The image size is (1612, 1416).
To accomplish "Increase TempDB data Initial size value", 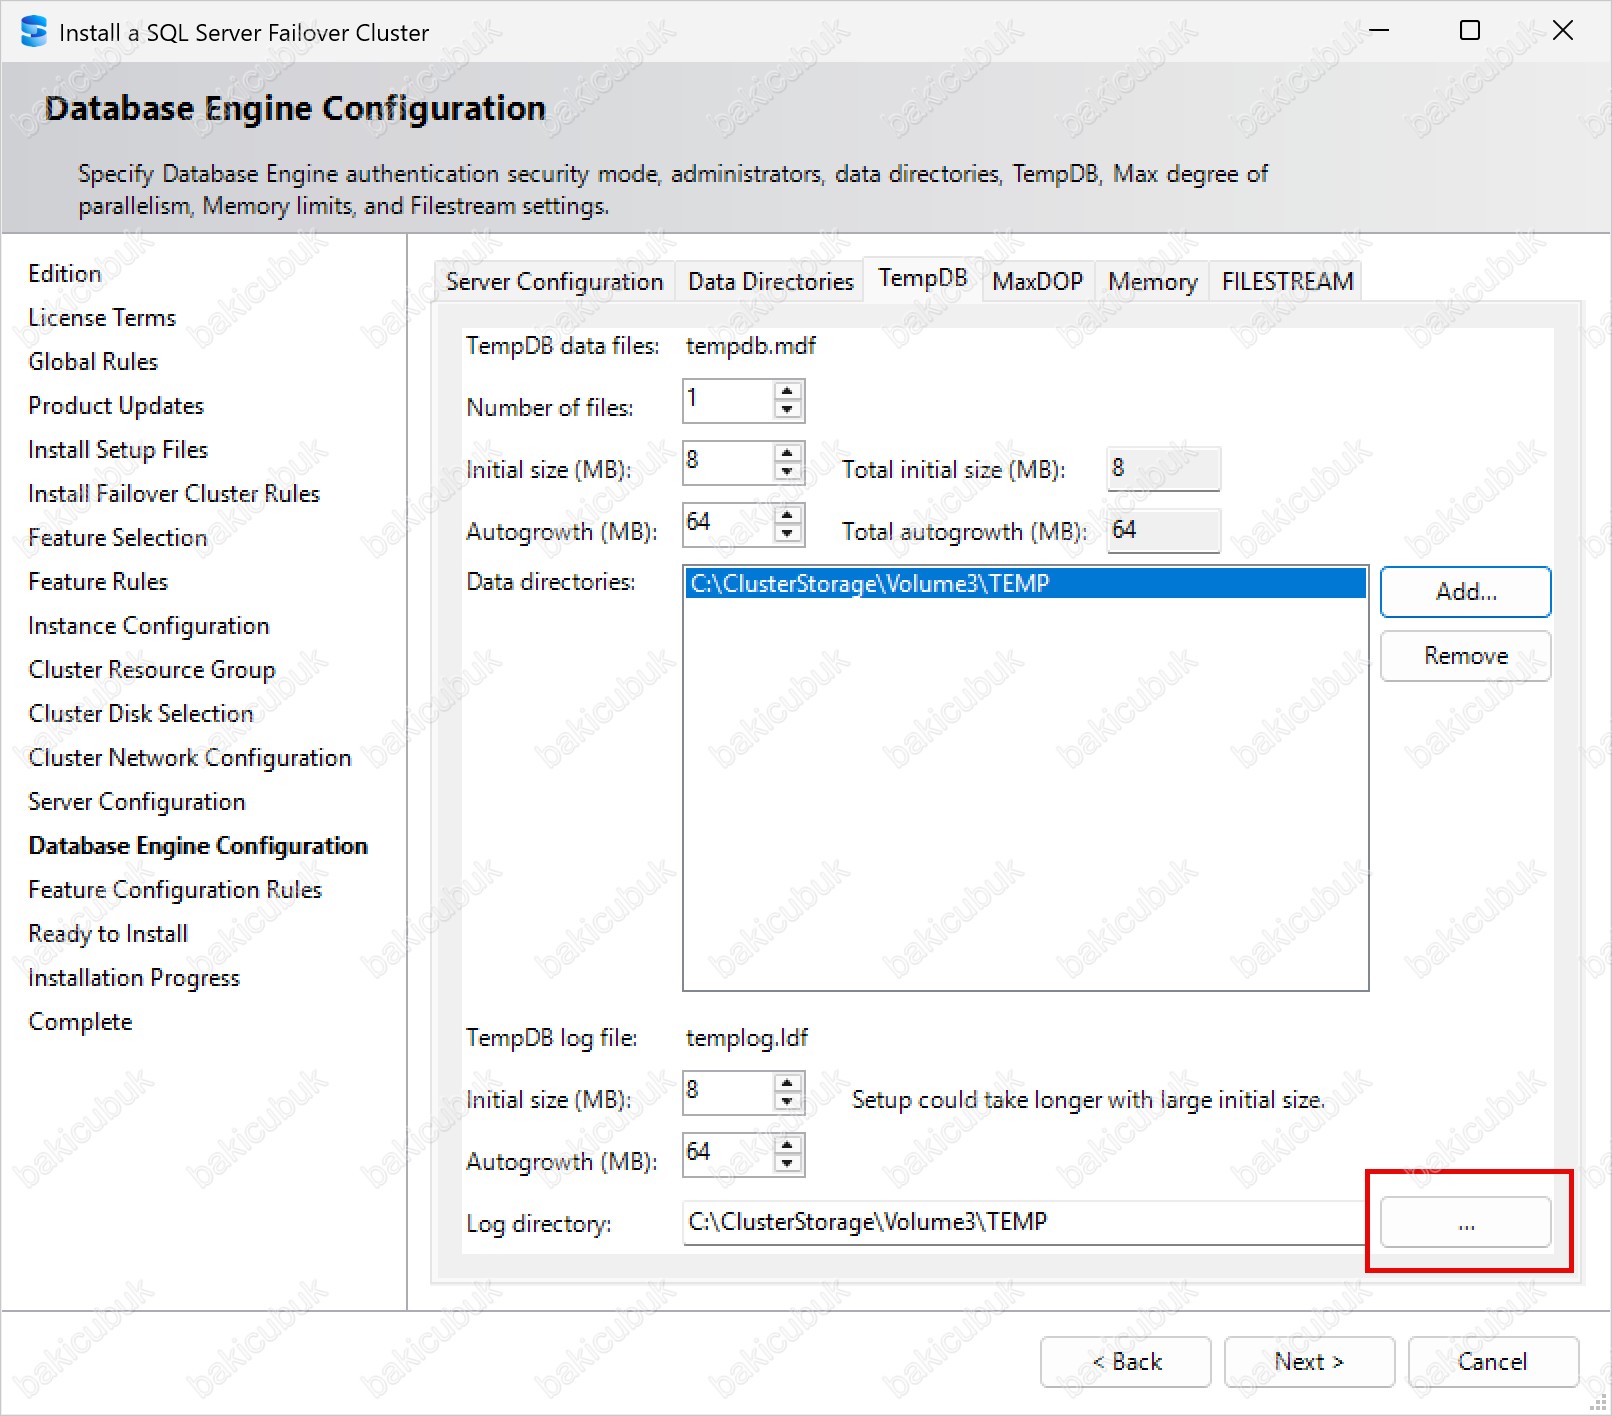I will [788, 453].
